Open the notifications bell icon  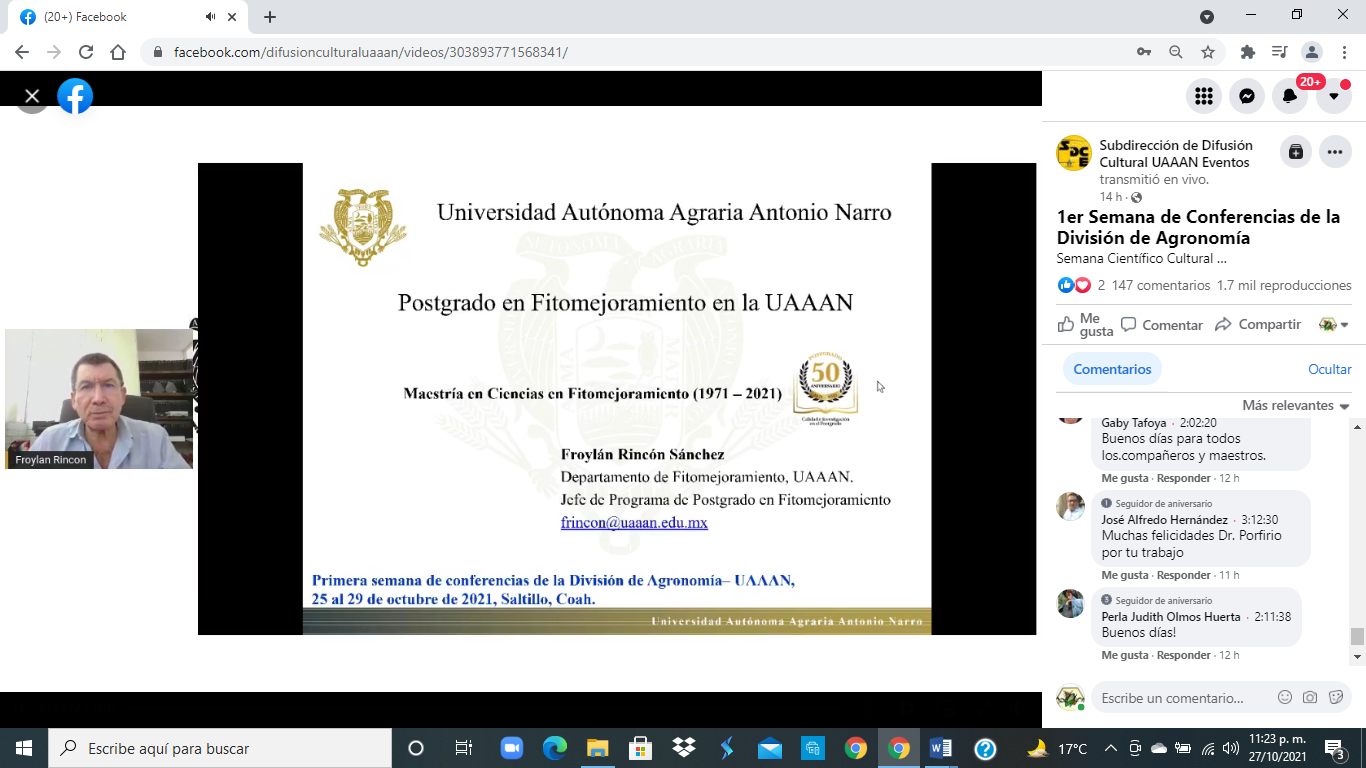[x=1290, y=96]
